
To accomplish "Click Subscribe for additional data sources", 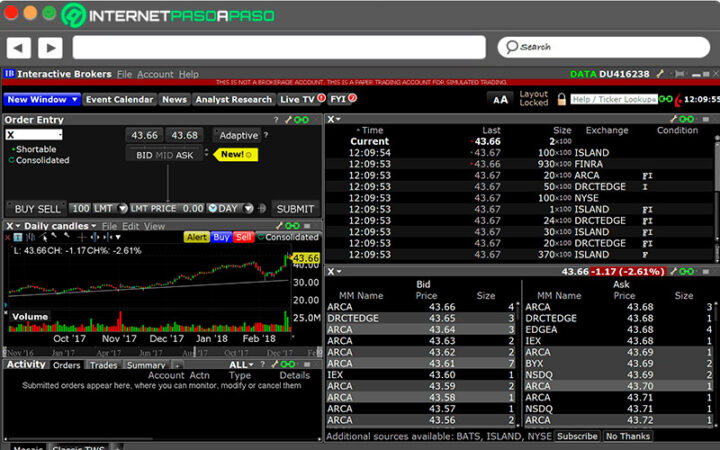I will [x=577, y=436].
